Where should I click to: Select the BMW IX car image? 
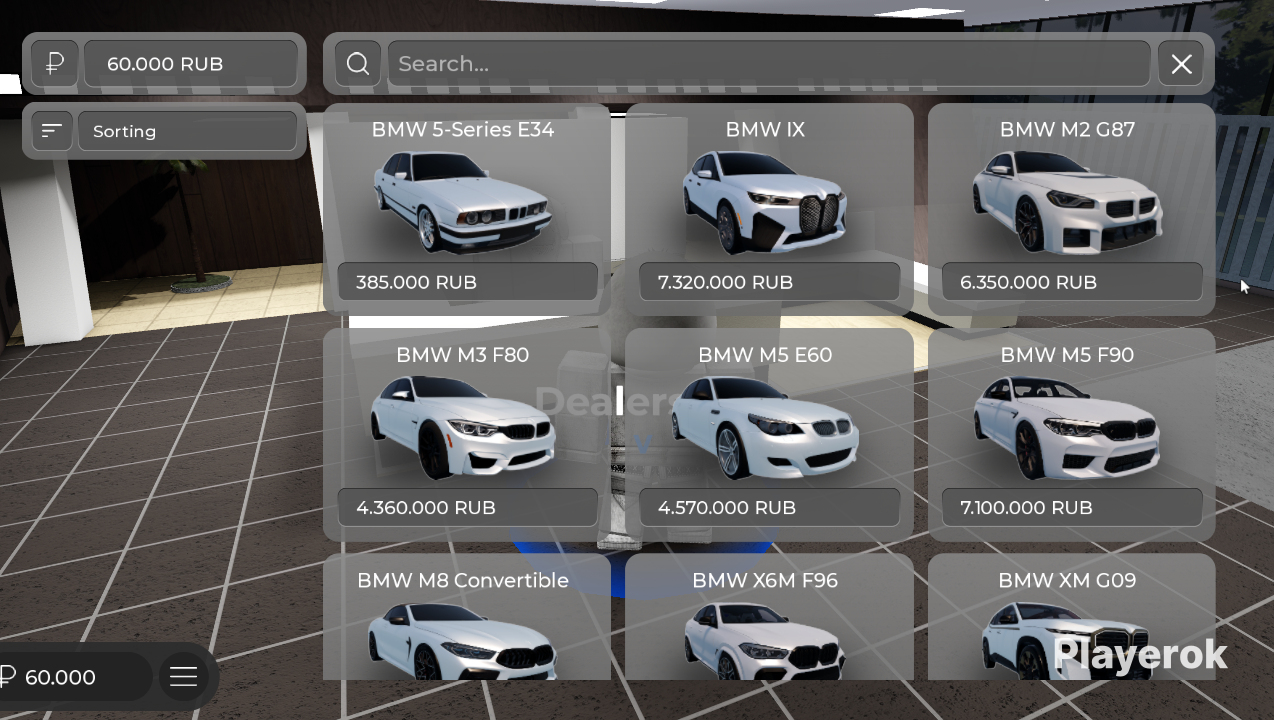766,202
